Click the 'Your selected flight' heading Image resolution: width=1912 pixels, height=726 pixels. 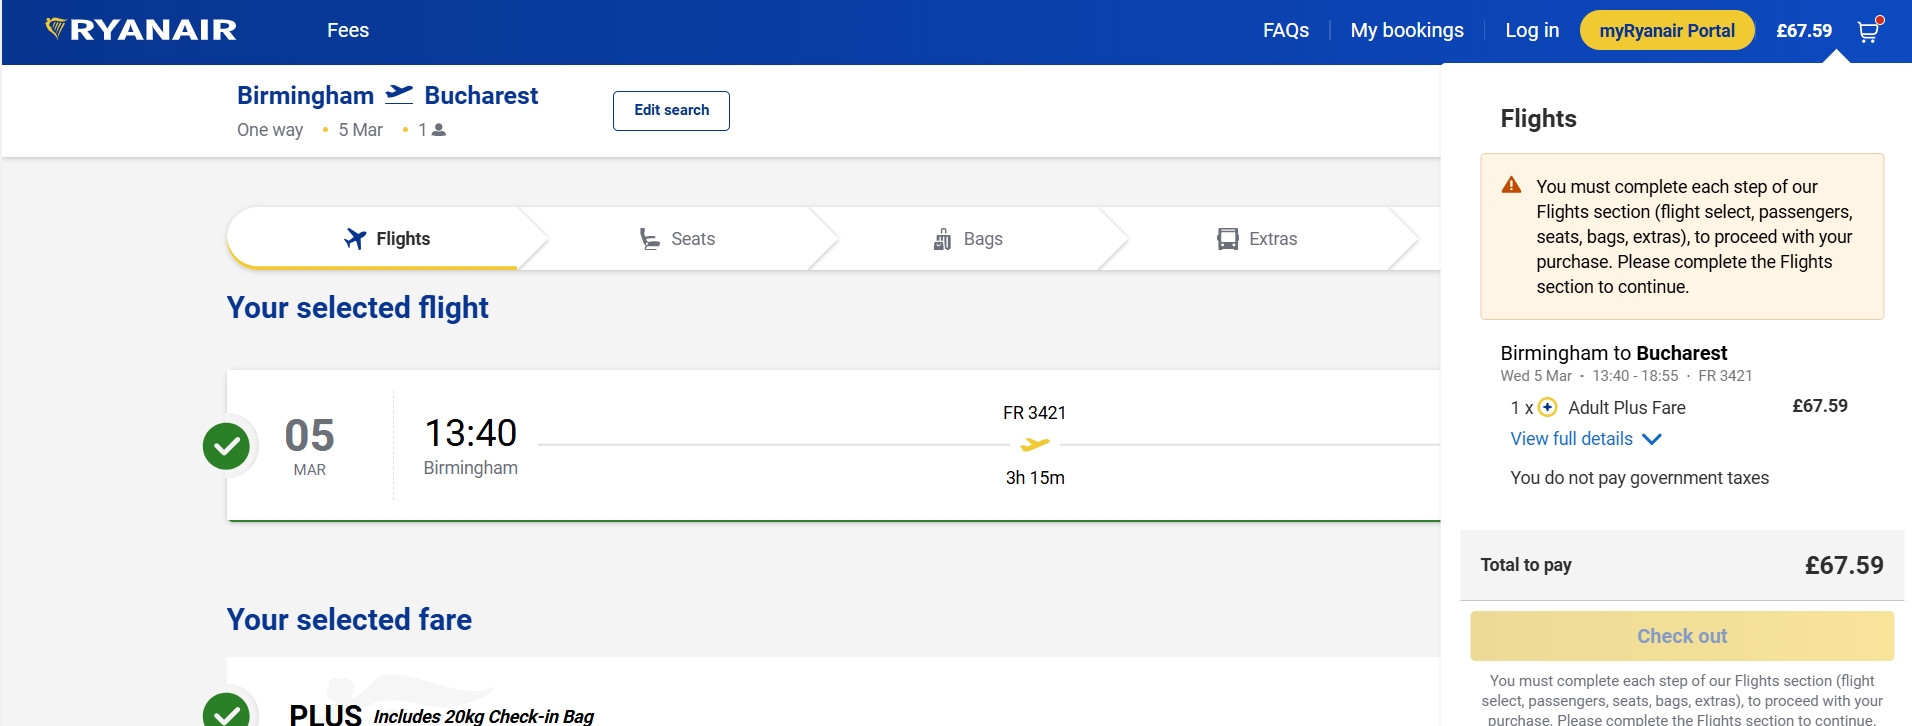coord(357,307)
